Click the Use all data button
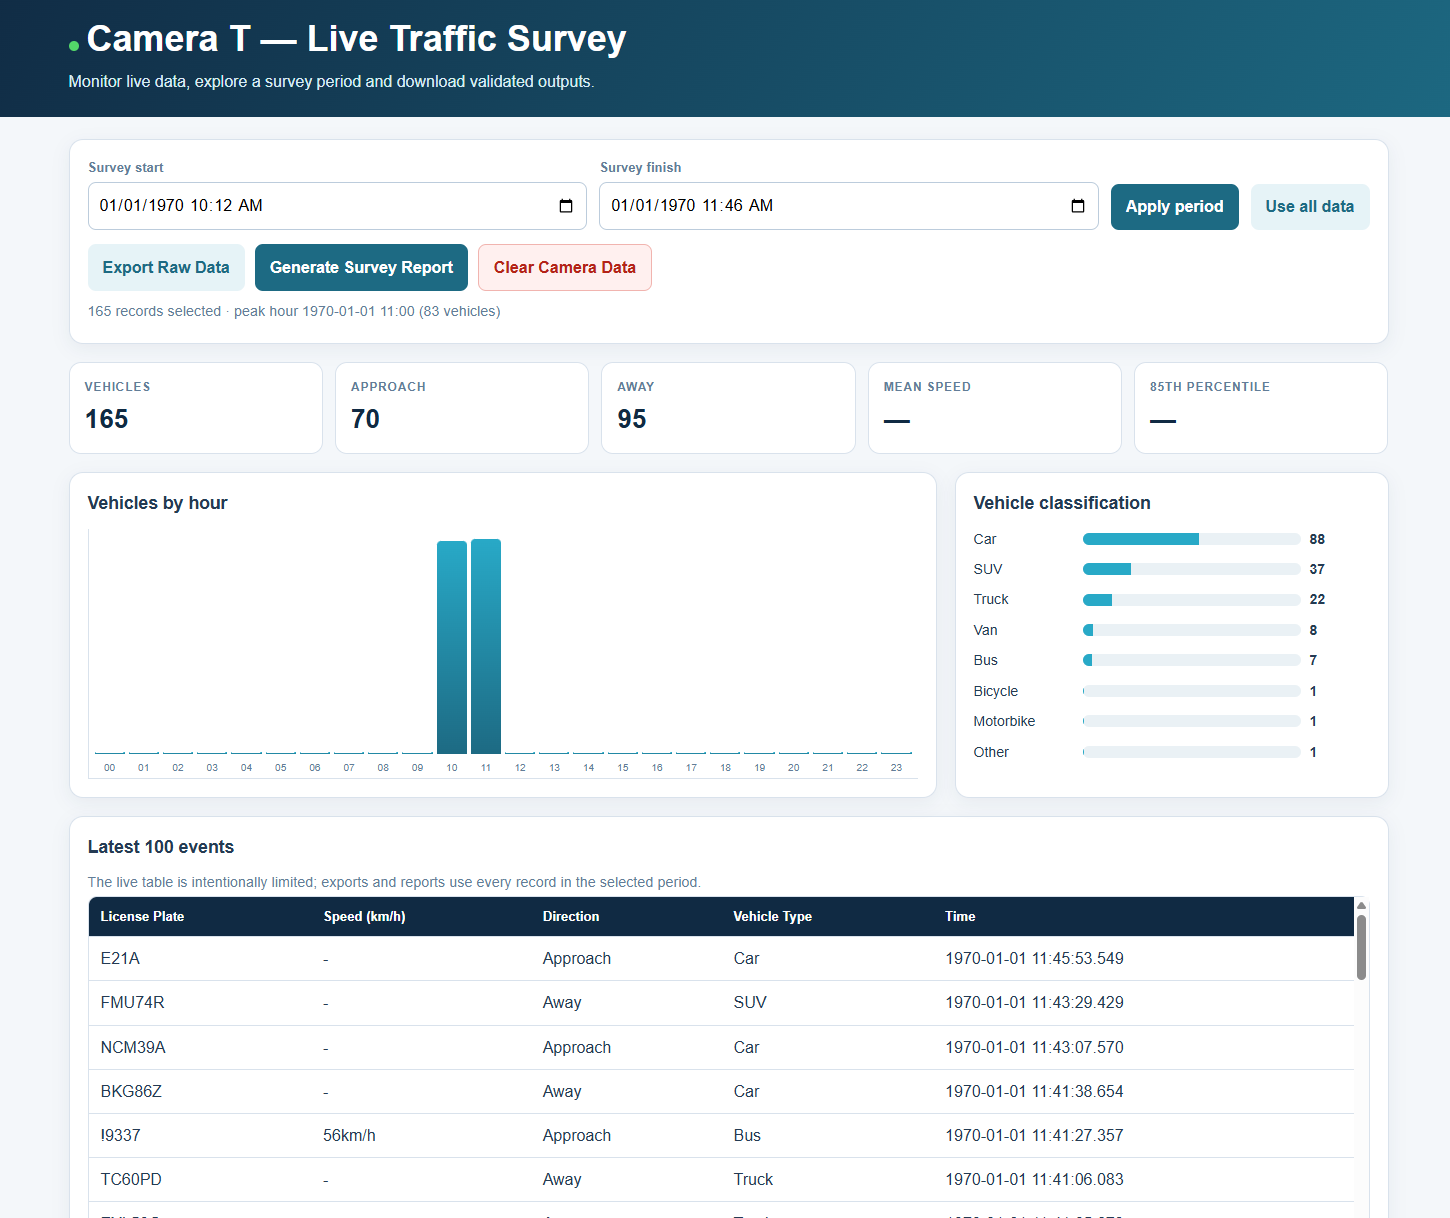 pos(1310,207)
